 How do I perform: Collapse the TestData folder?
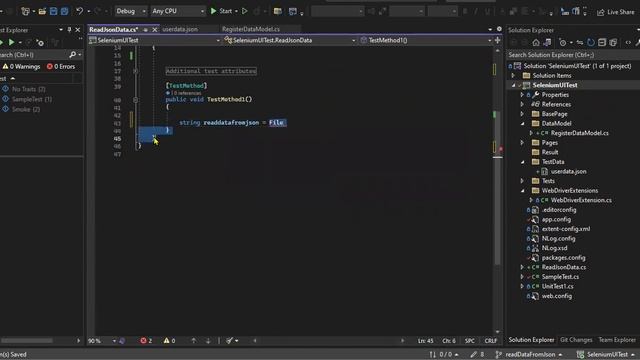click(522, 162)
